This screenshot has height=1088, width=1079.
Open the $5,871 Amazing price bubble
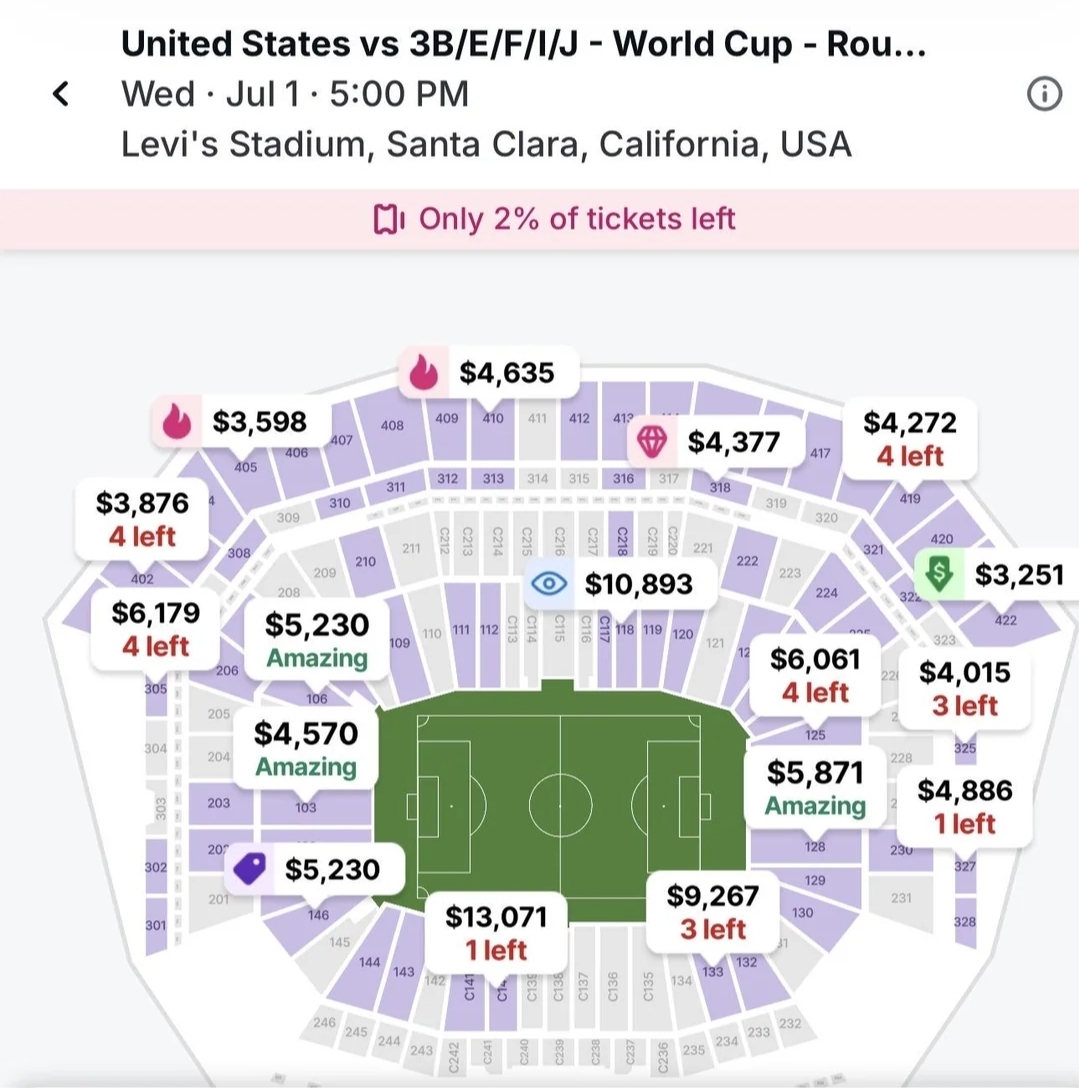(815, 789)
